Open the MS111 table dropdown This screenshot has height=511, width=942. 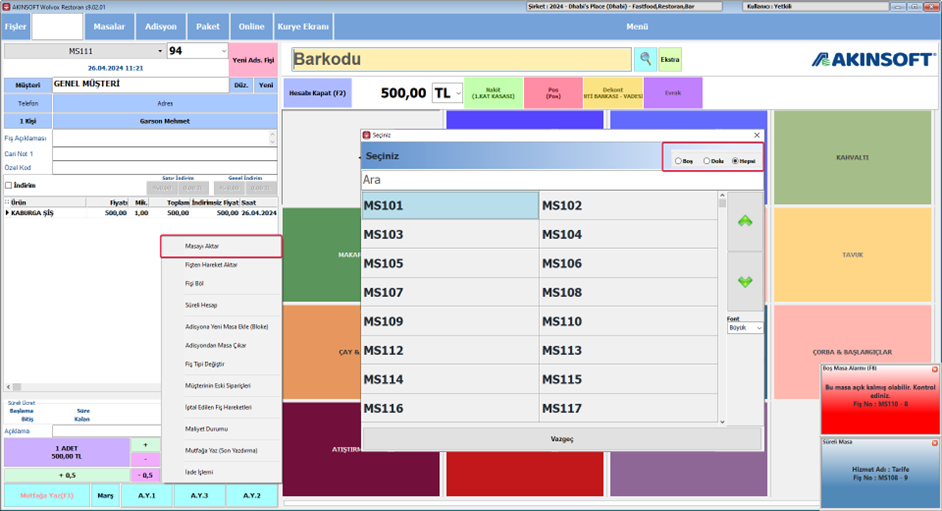coord(160,51)
